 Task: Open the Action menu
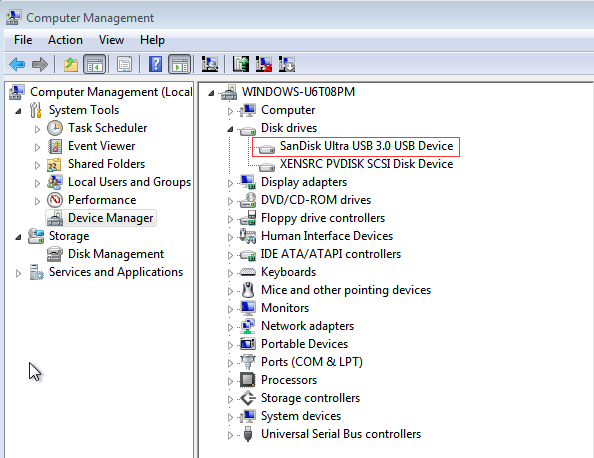(x=65, y=40)
